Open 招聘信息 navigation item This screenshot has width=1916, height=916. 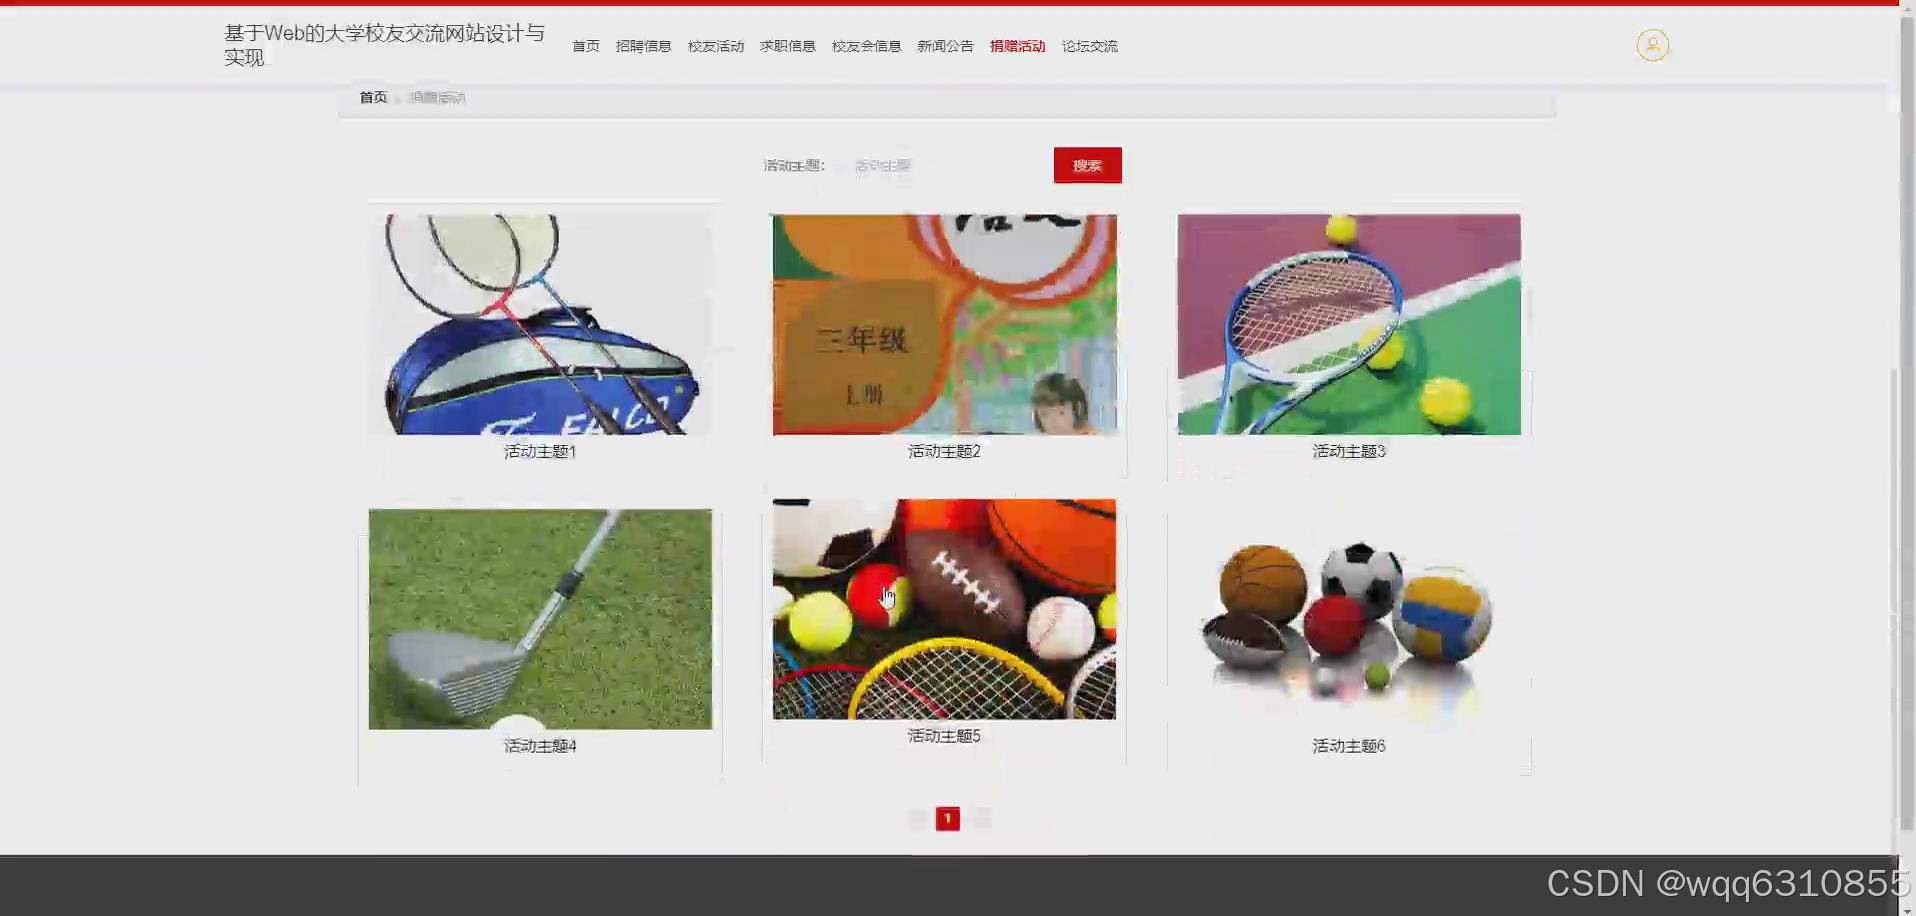643,46
